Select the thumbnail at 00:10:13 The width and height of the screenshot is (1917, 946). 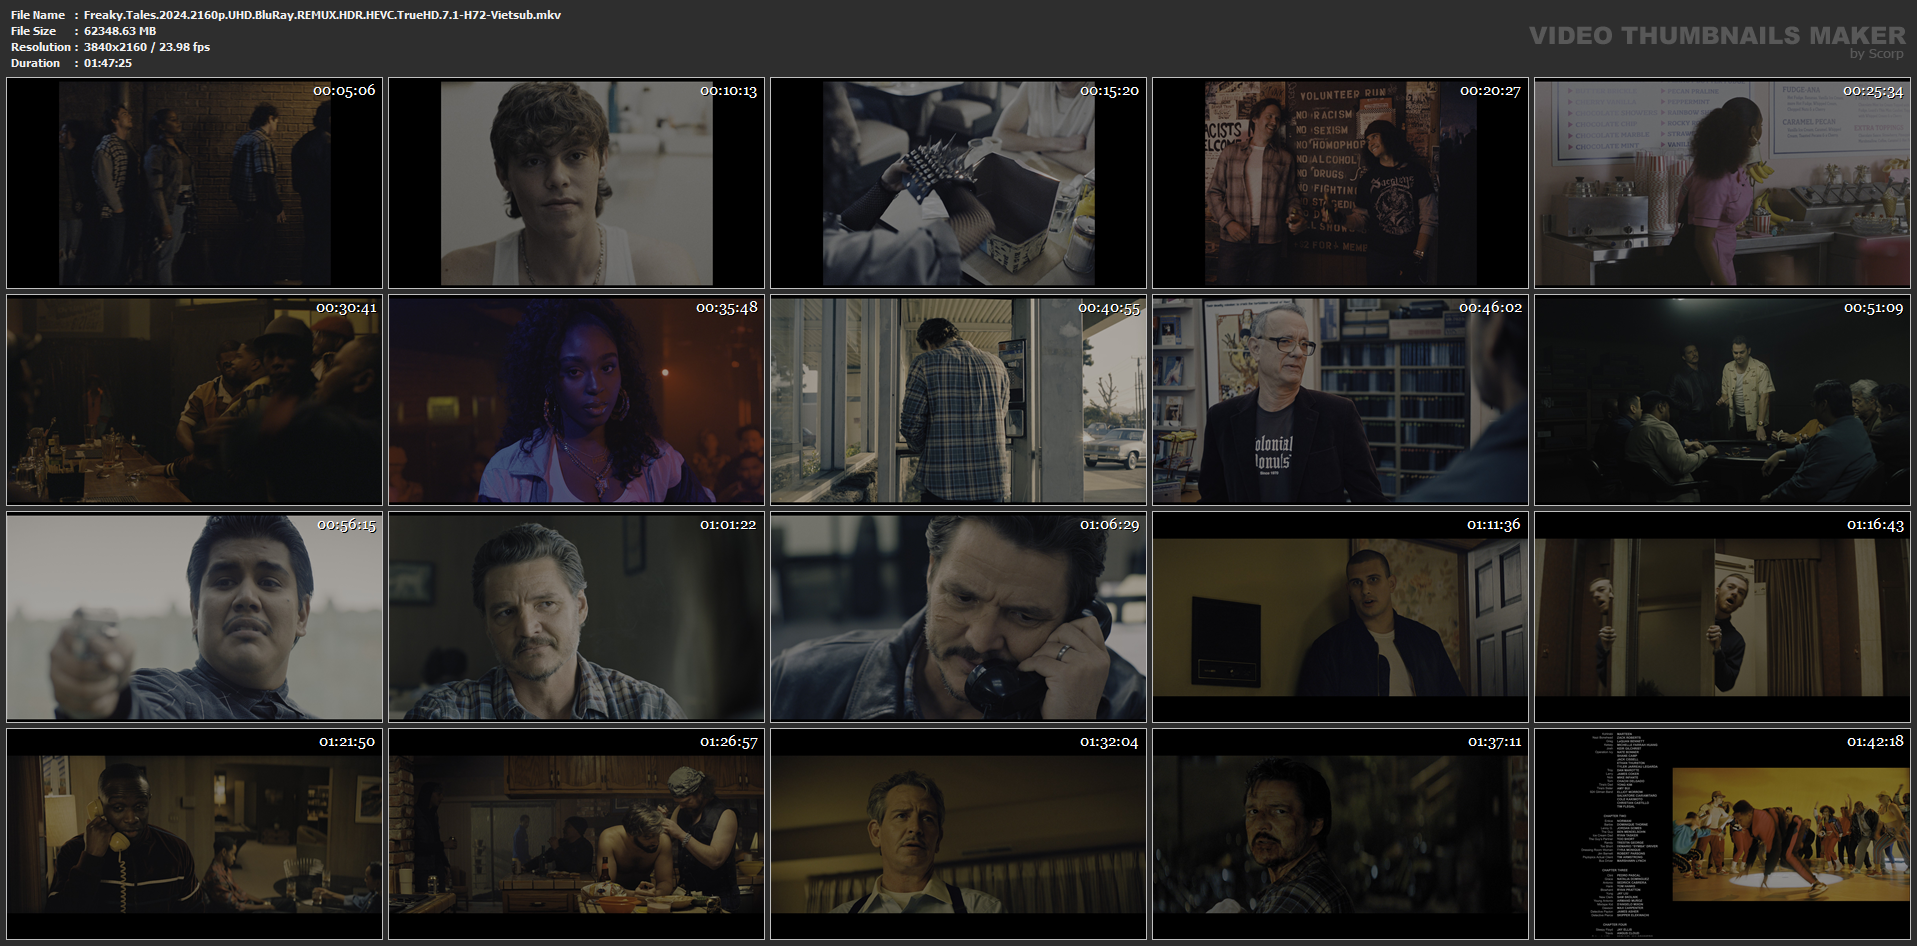coord(577,184)
